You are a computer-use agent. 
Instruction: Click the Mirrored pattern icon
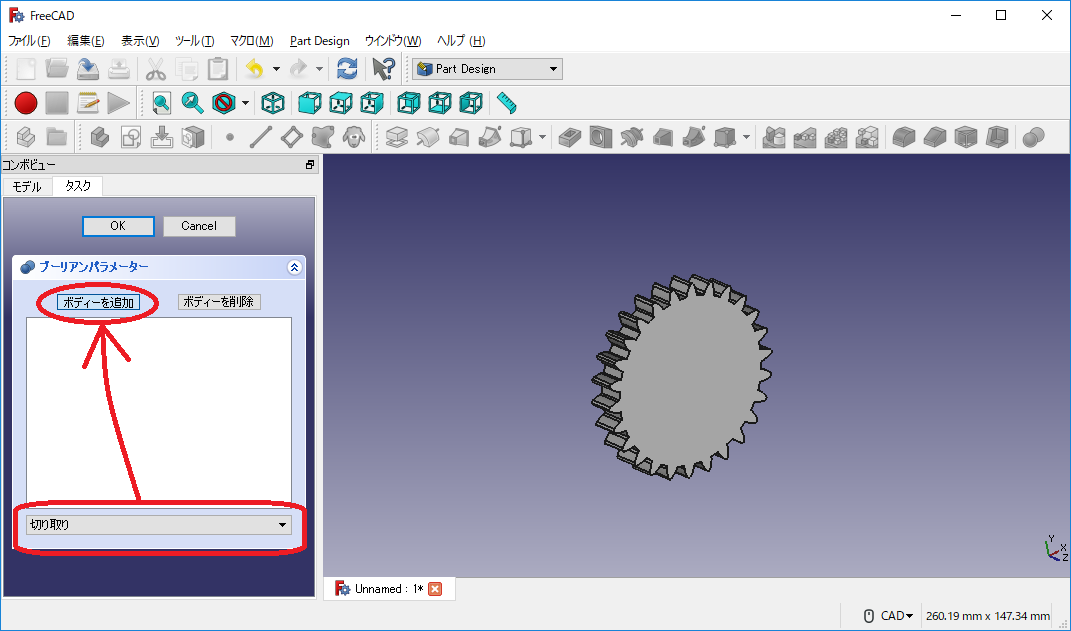click(774, 137)
